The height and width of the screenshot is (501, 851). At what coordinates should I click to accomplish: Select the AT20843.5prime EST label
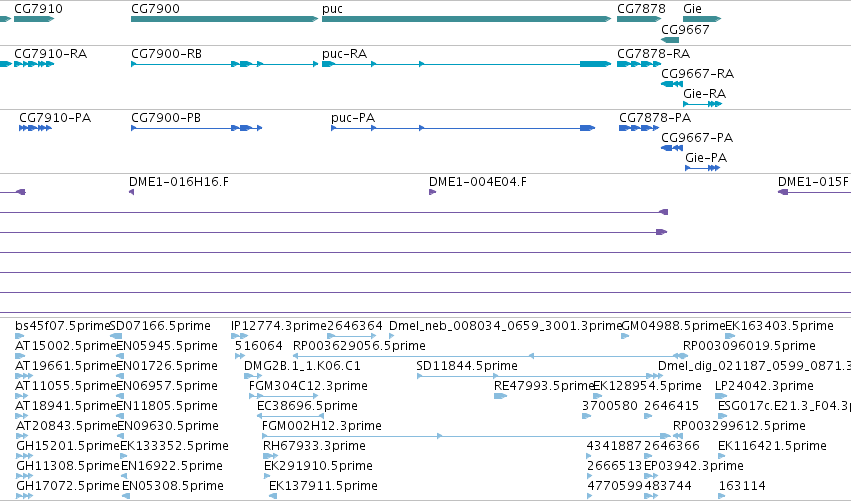point(67,426)
